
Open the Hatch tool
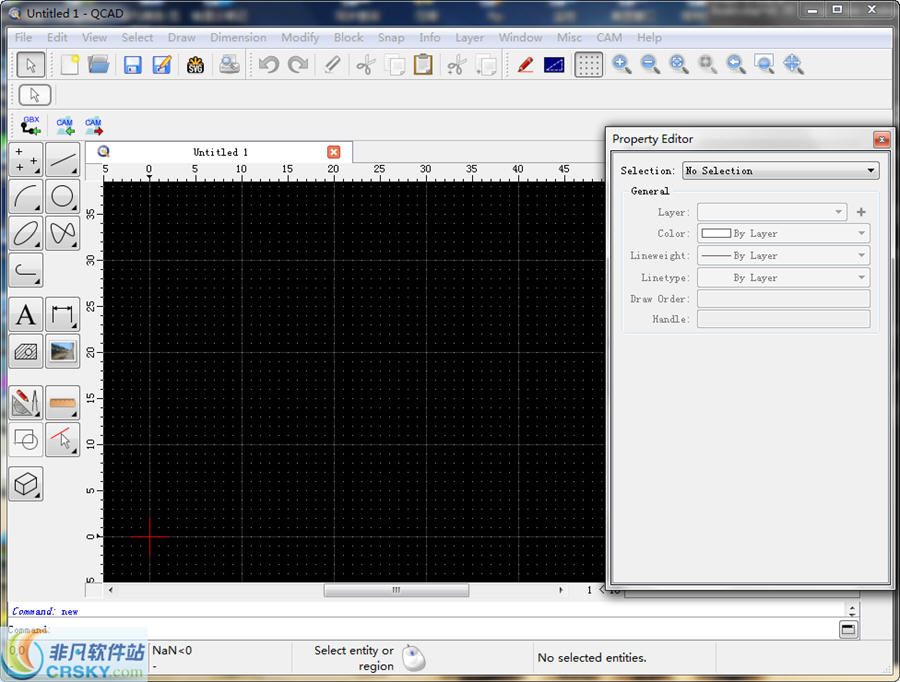click(x=24, y=350)
